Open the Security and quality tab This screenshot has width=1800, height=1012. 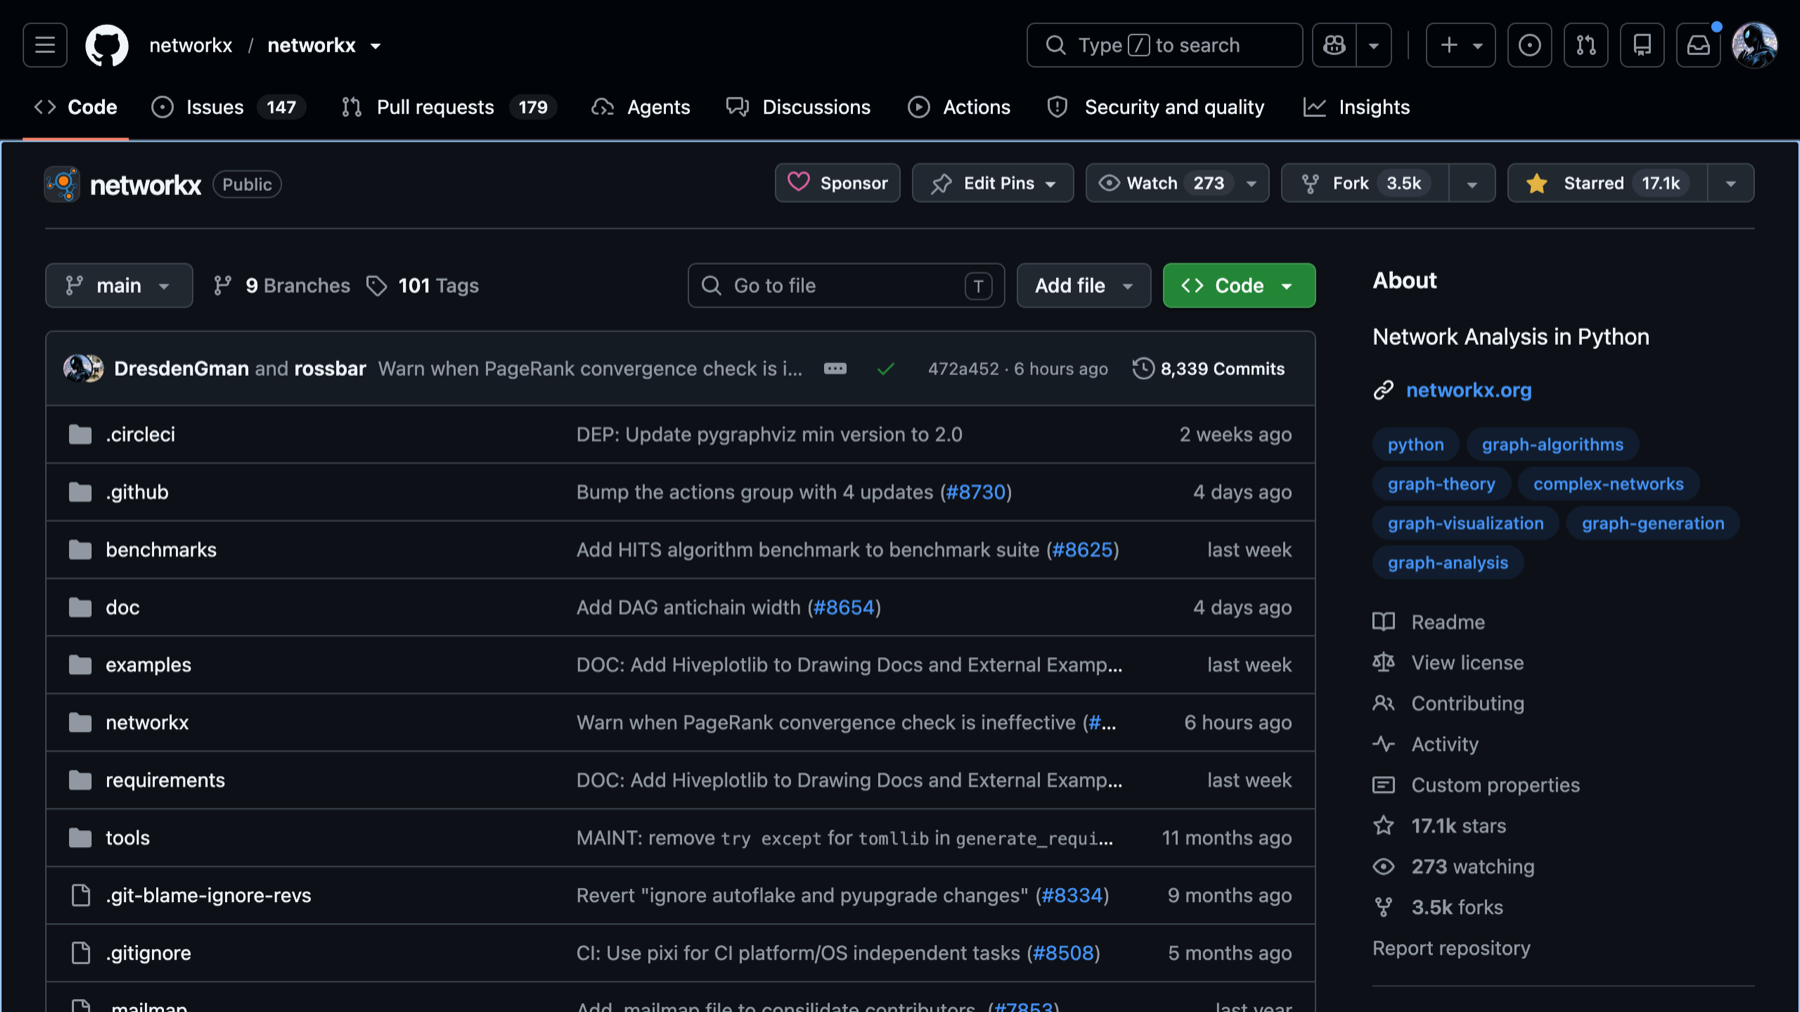(x=1156, y=107)
